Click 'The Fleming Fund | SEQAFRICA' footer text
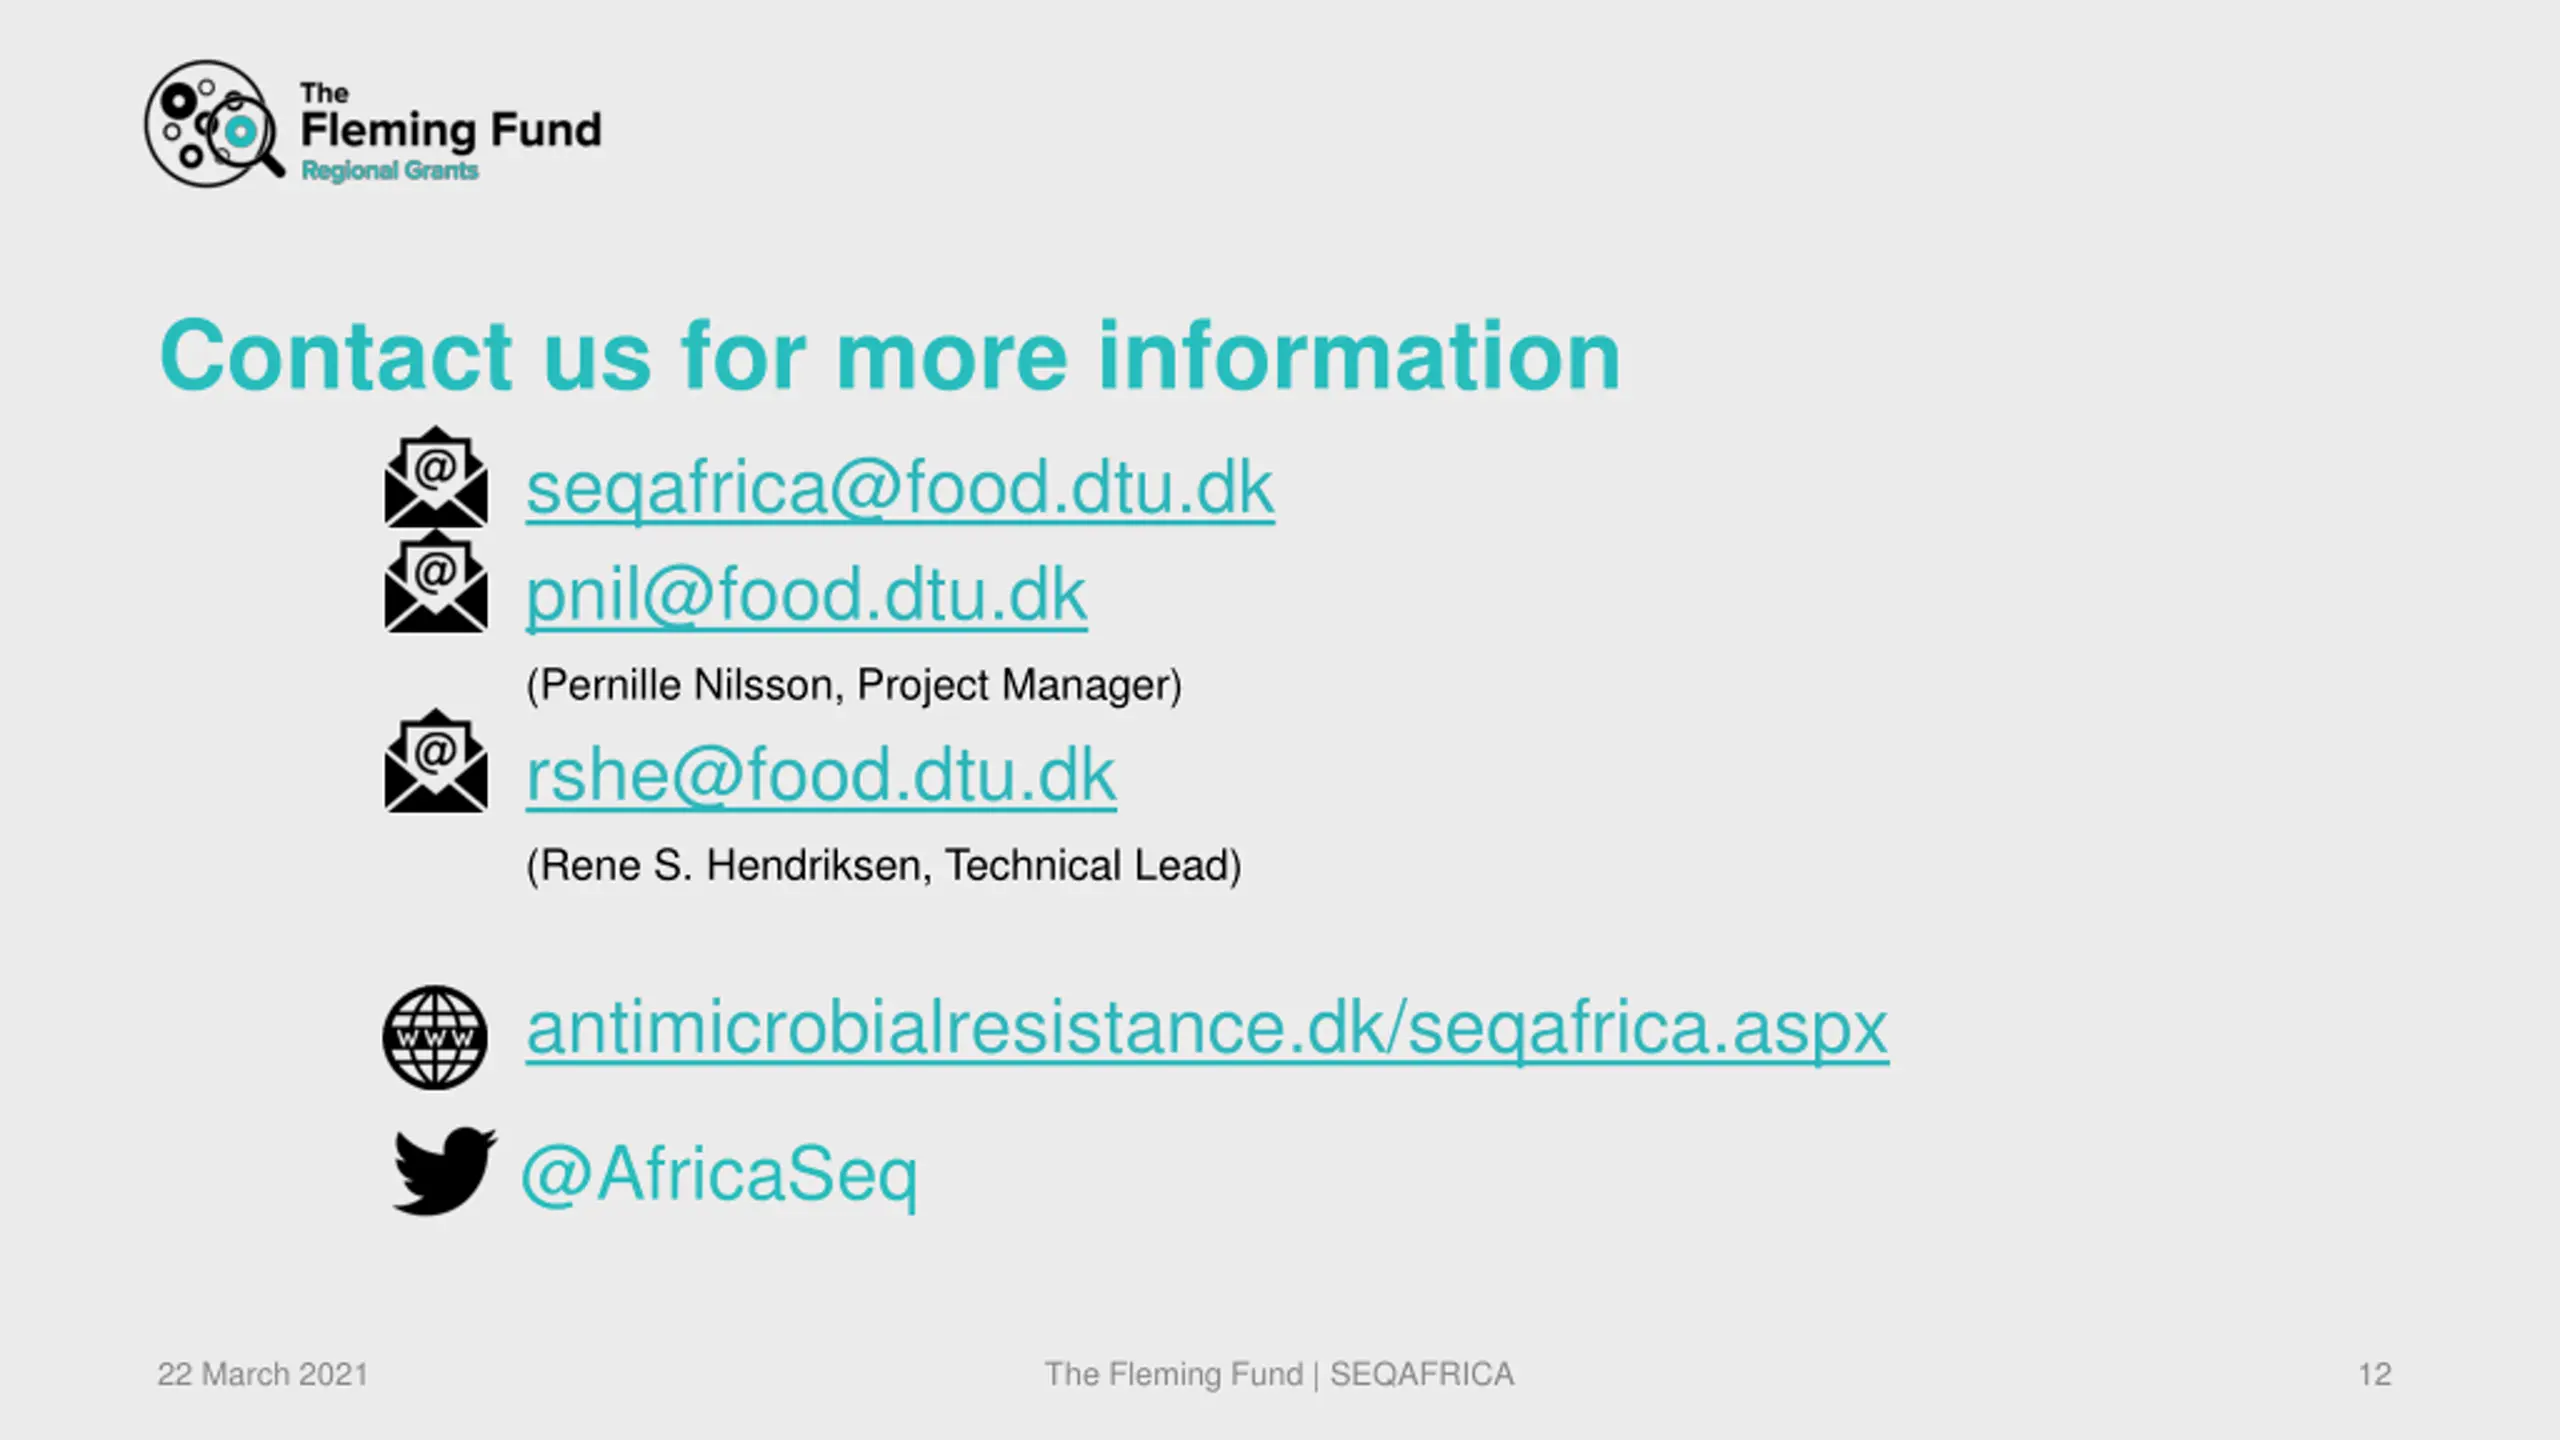Screen dimensions: 2560x1440 (x=1279, y=1375)
